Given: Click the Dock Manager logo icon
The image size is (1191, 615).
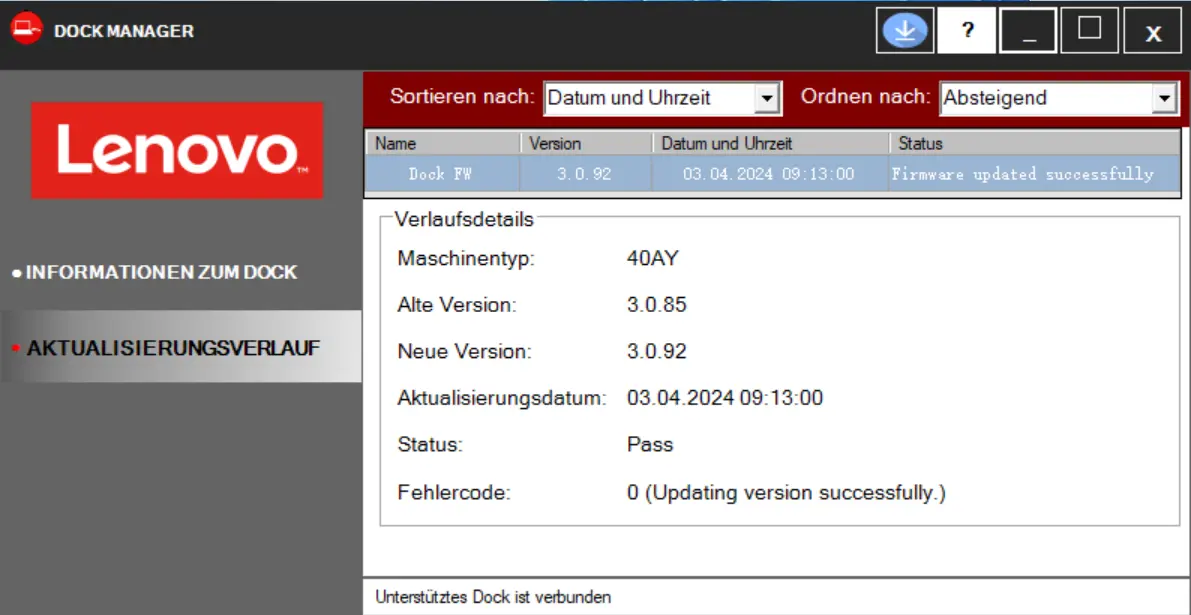Looking at the screenshot, I should tap(26, 31).
